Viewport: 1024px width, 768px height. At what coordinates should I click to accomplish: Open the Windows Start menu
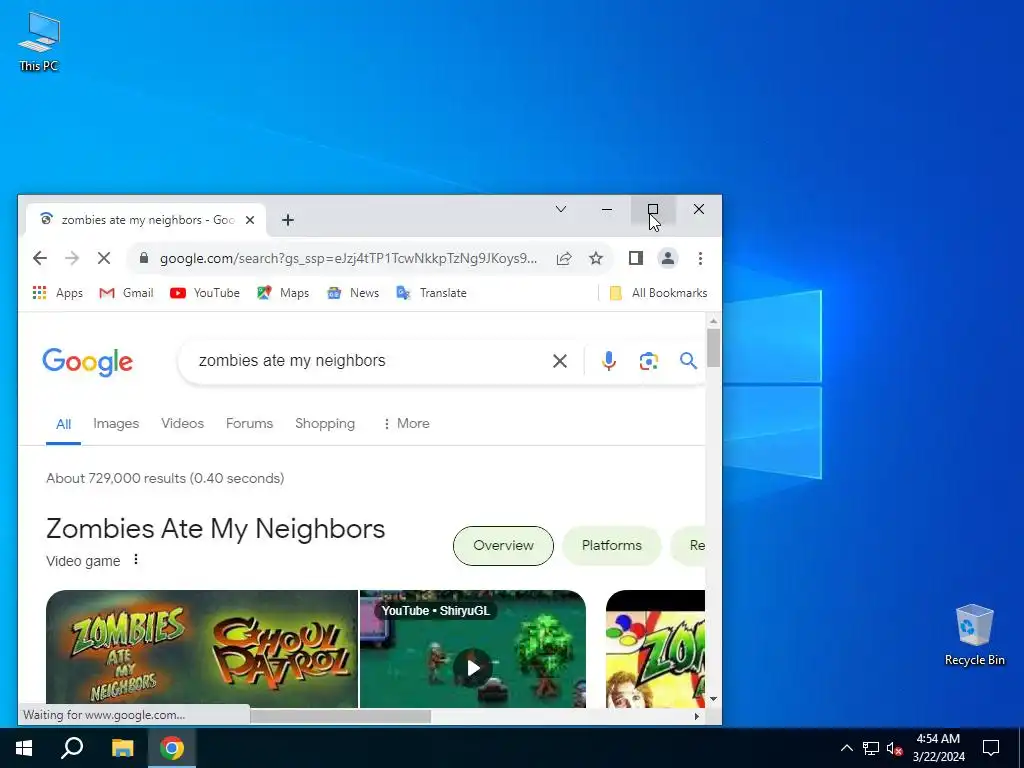[x=24, y=748]
